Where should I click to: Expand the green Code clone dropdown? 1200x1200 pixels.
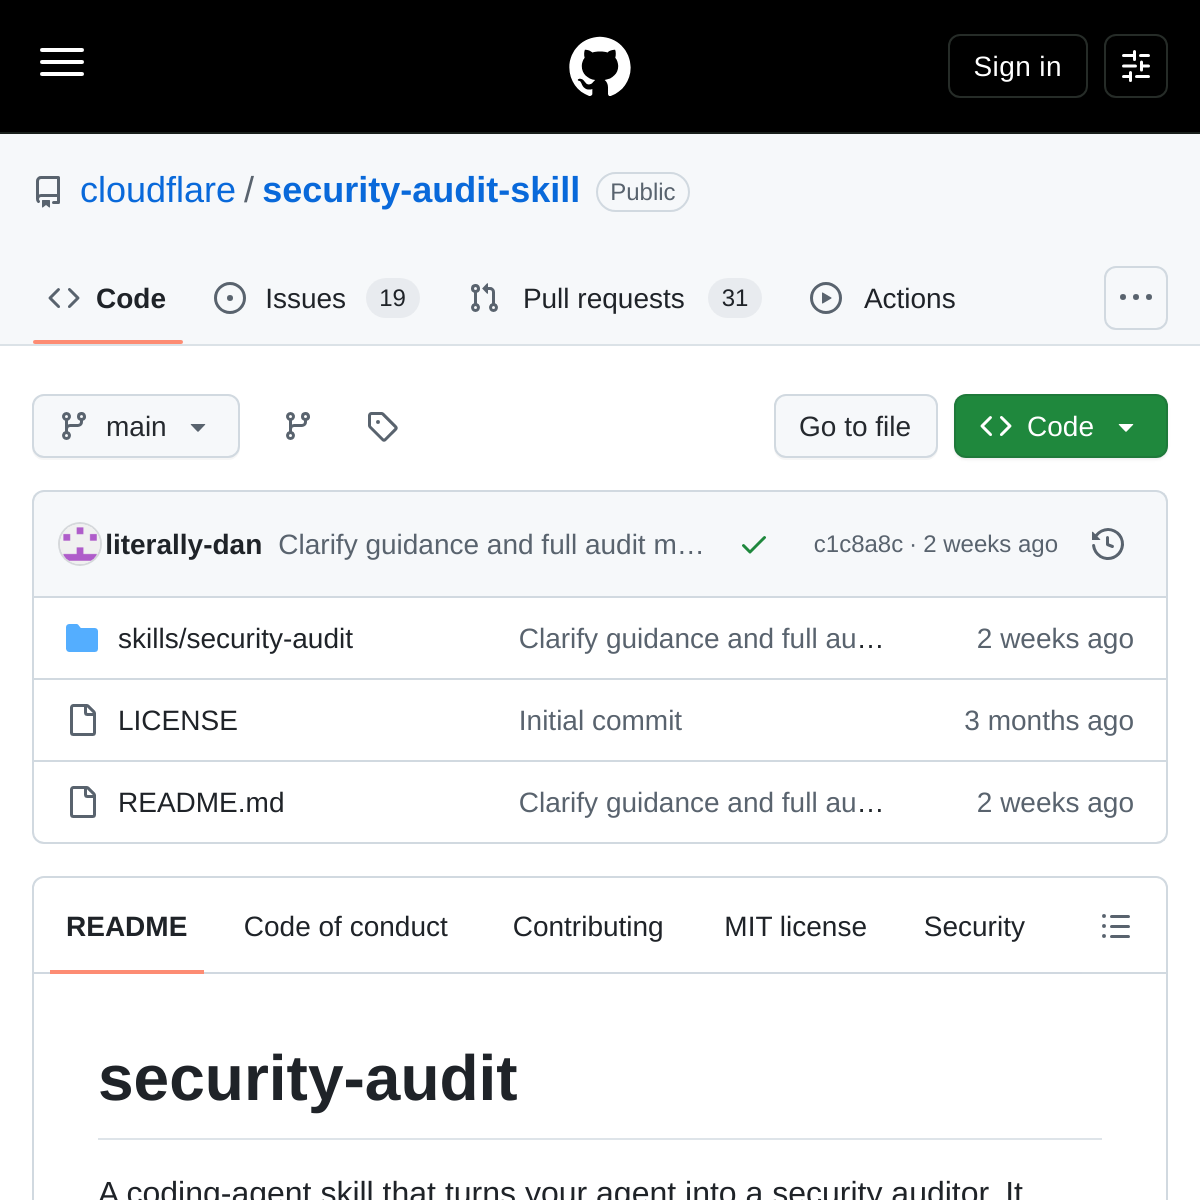tap(1061, 426)
